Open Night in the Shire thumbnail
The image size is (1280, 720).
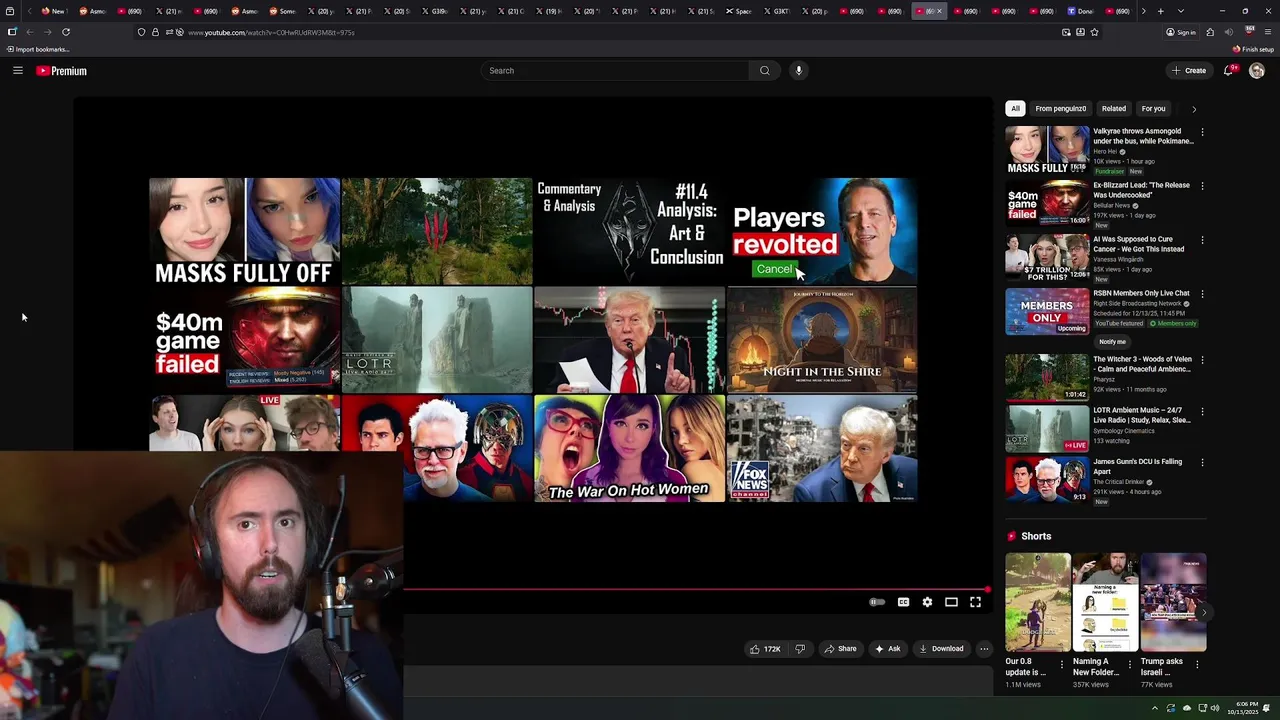click(822, 340)
